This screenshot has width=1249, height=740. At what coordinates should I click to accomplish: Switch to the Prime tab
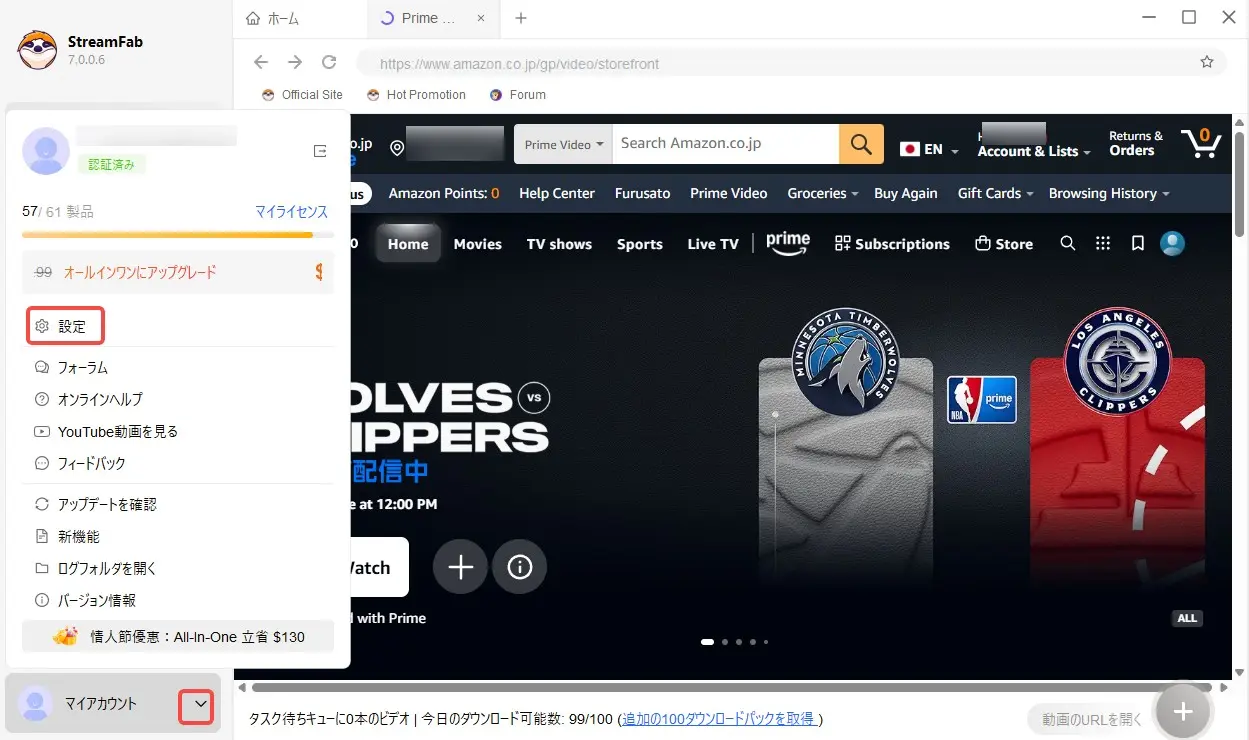(430, 18)
